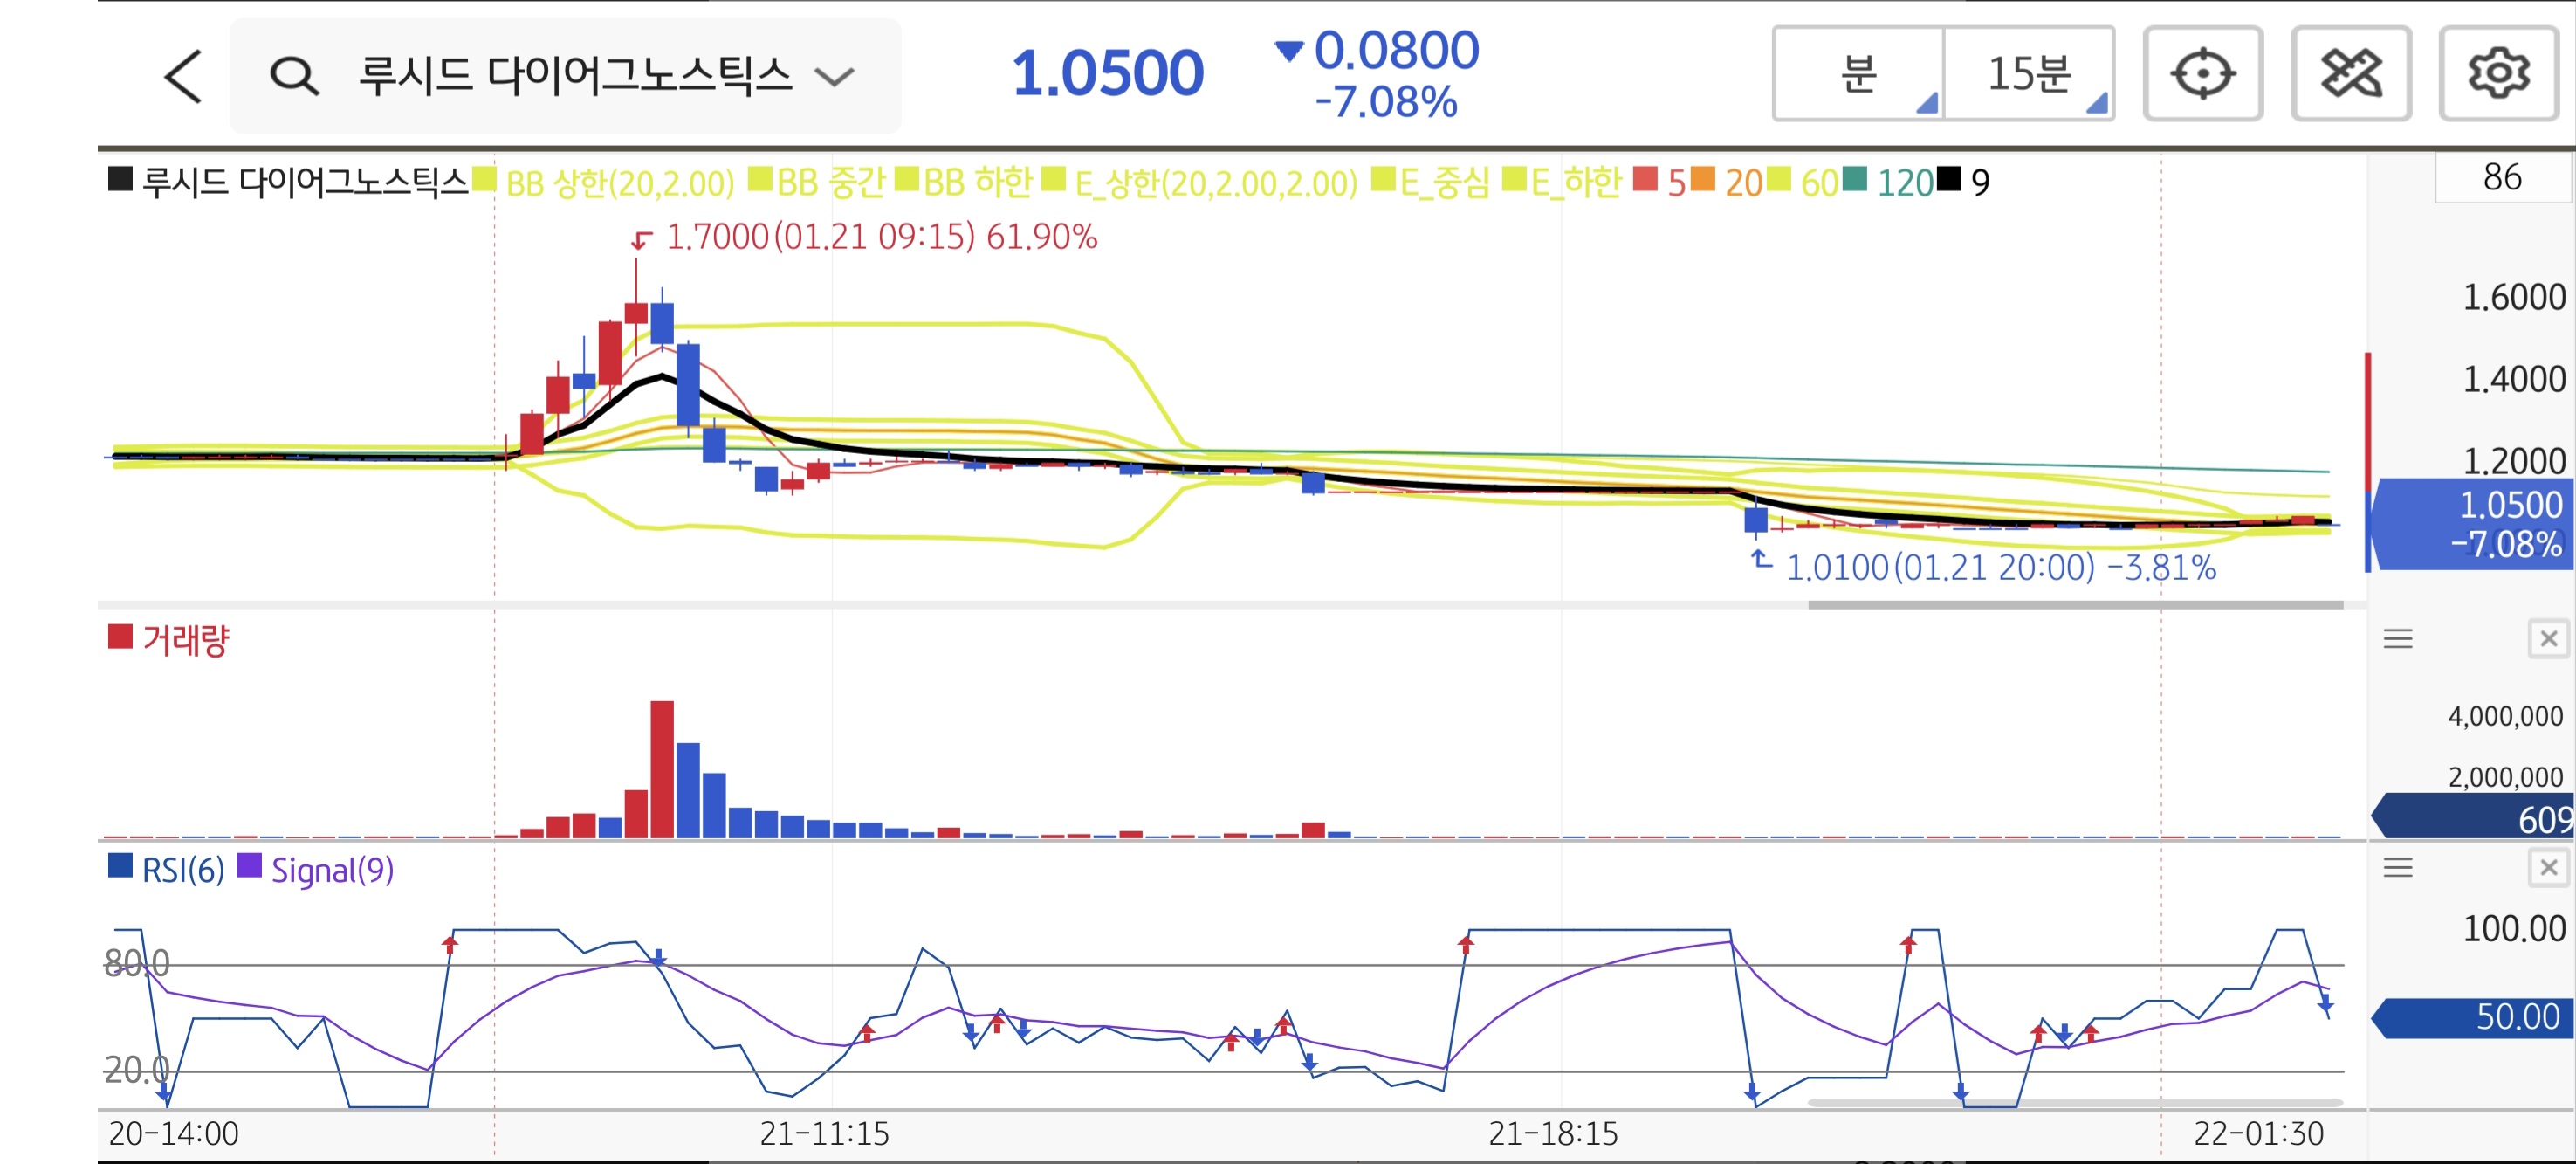The height and width of the screenshot is (1164, 2576).
Task: Click the 거래량 volume label
Action: pyautogui.click(x=185, y=640)
